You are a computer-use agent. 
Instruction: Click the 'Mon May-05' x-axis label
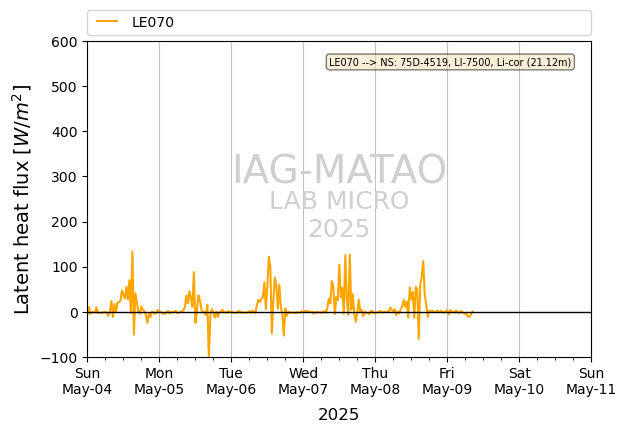pos(159,381)
